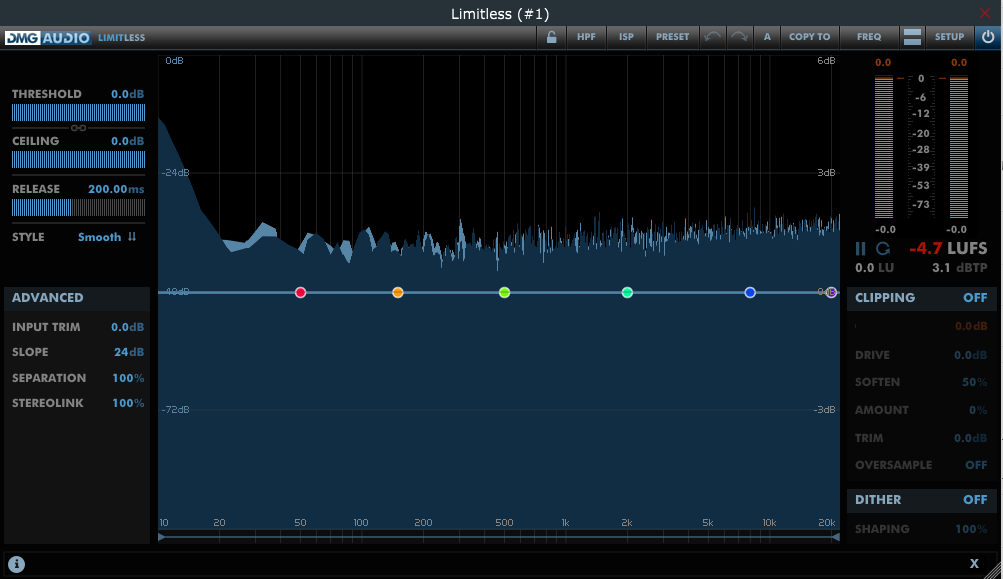Toggle the A/B compare button
This screenshot has height=579, width=1003.
[767, 37]
